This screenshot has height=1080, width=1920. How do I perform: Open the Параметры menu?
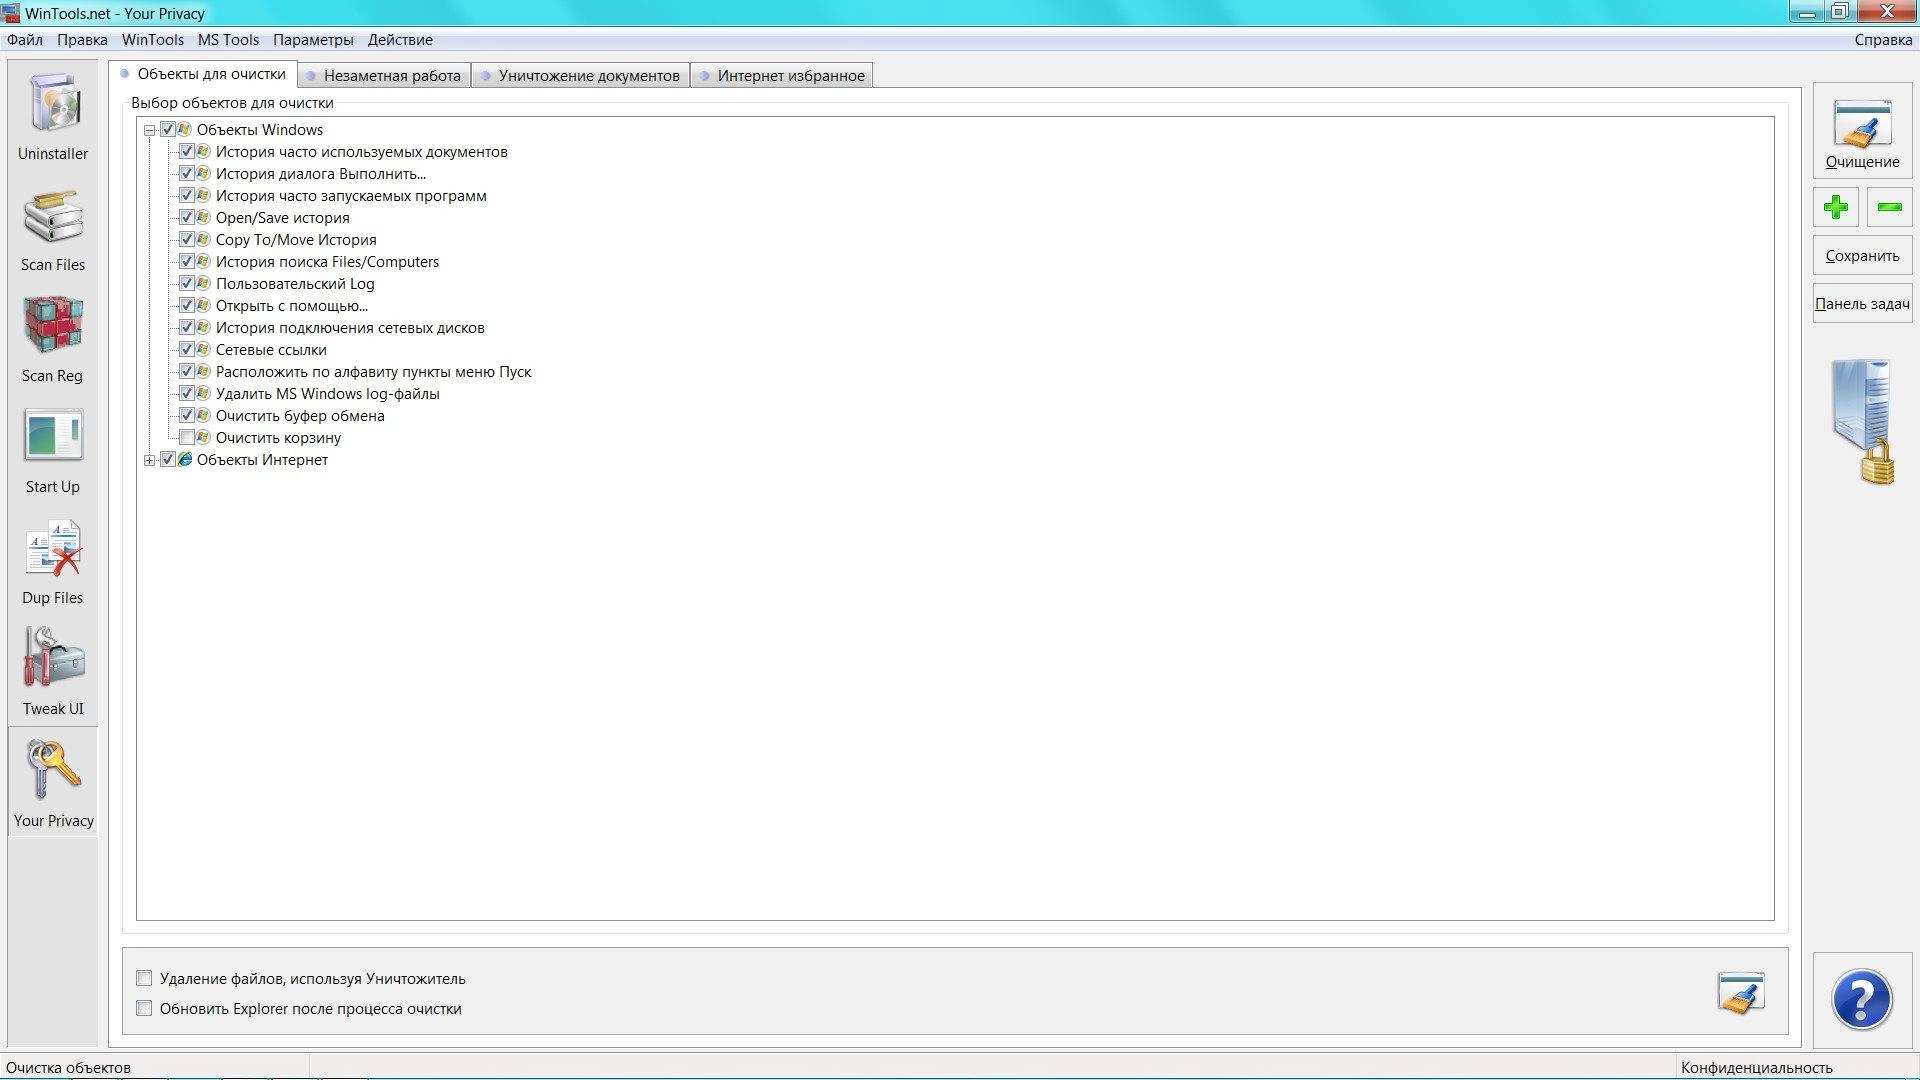click(313, 40)
